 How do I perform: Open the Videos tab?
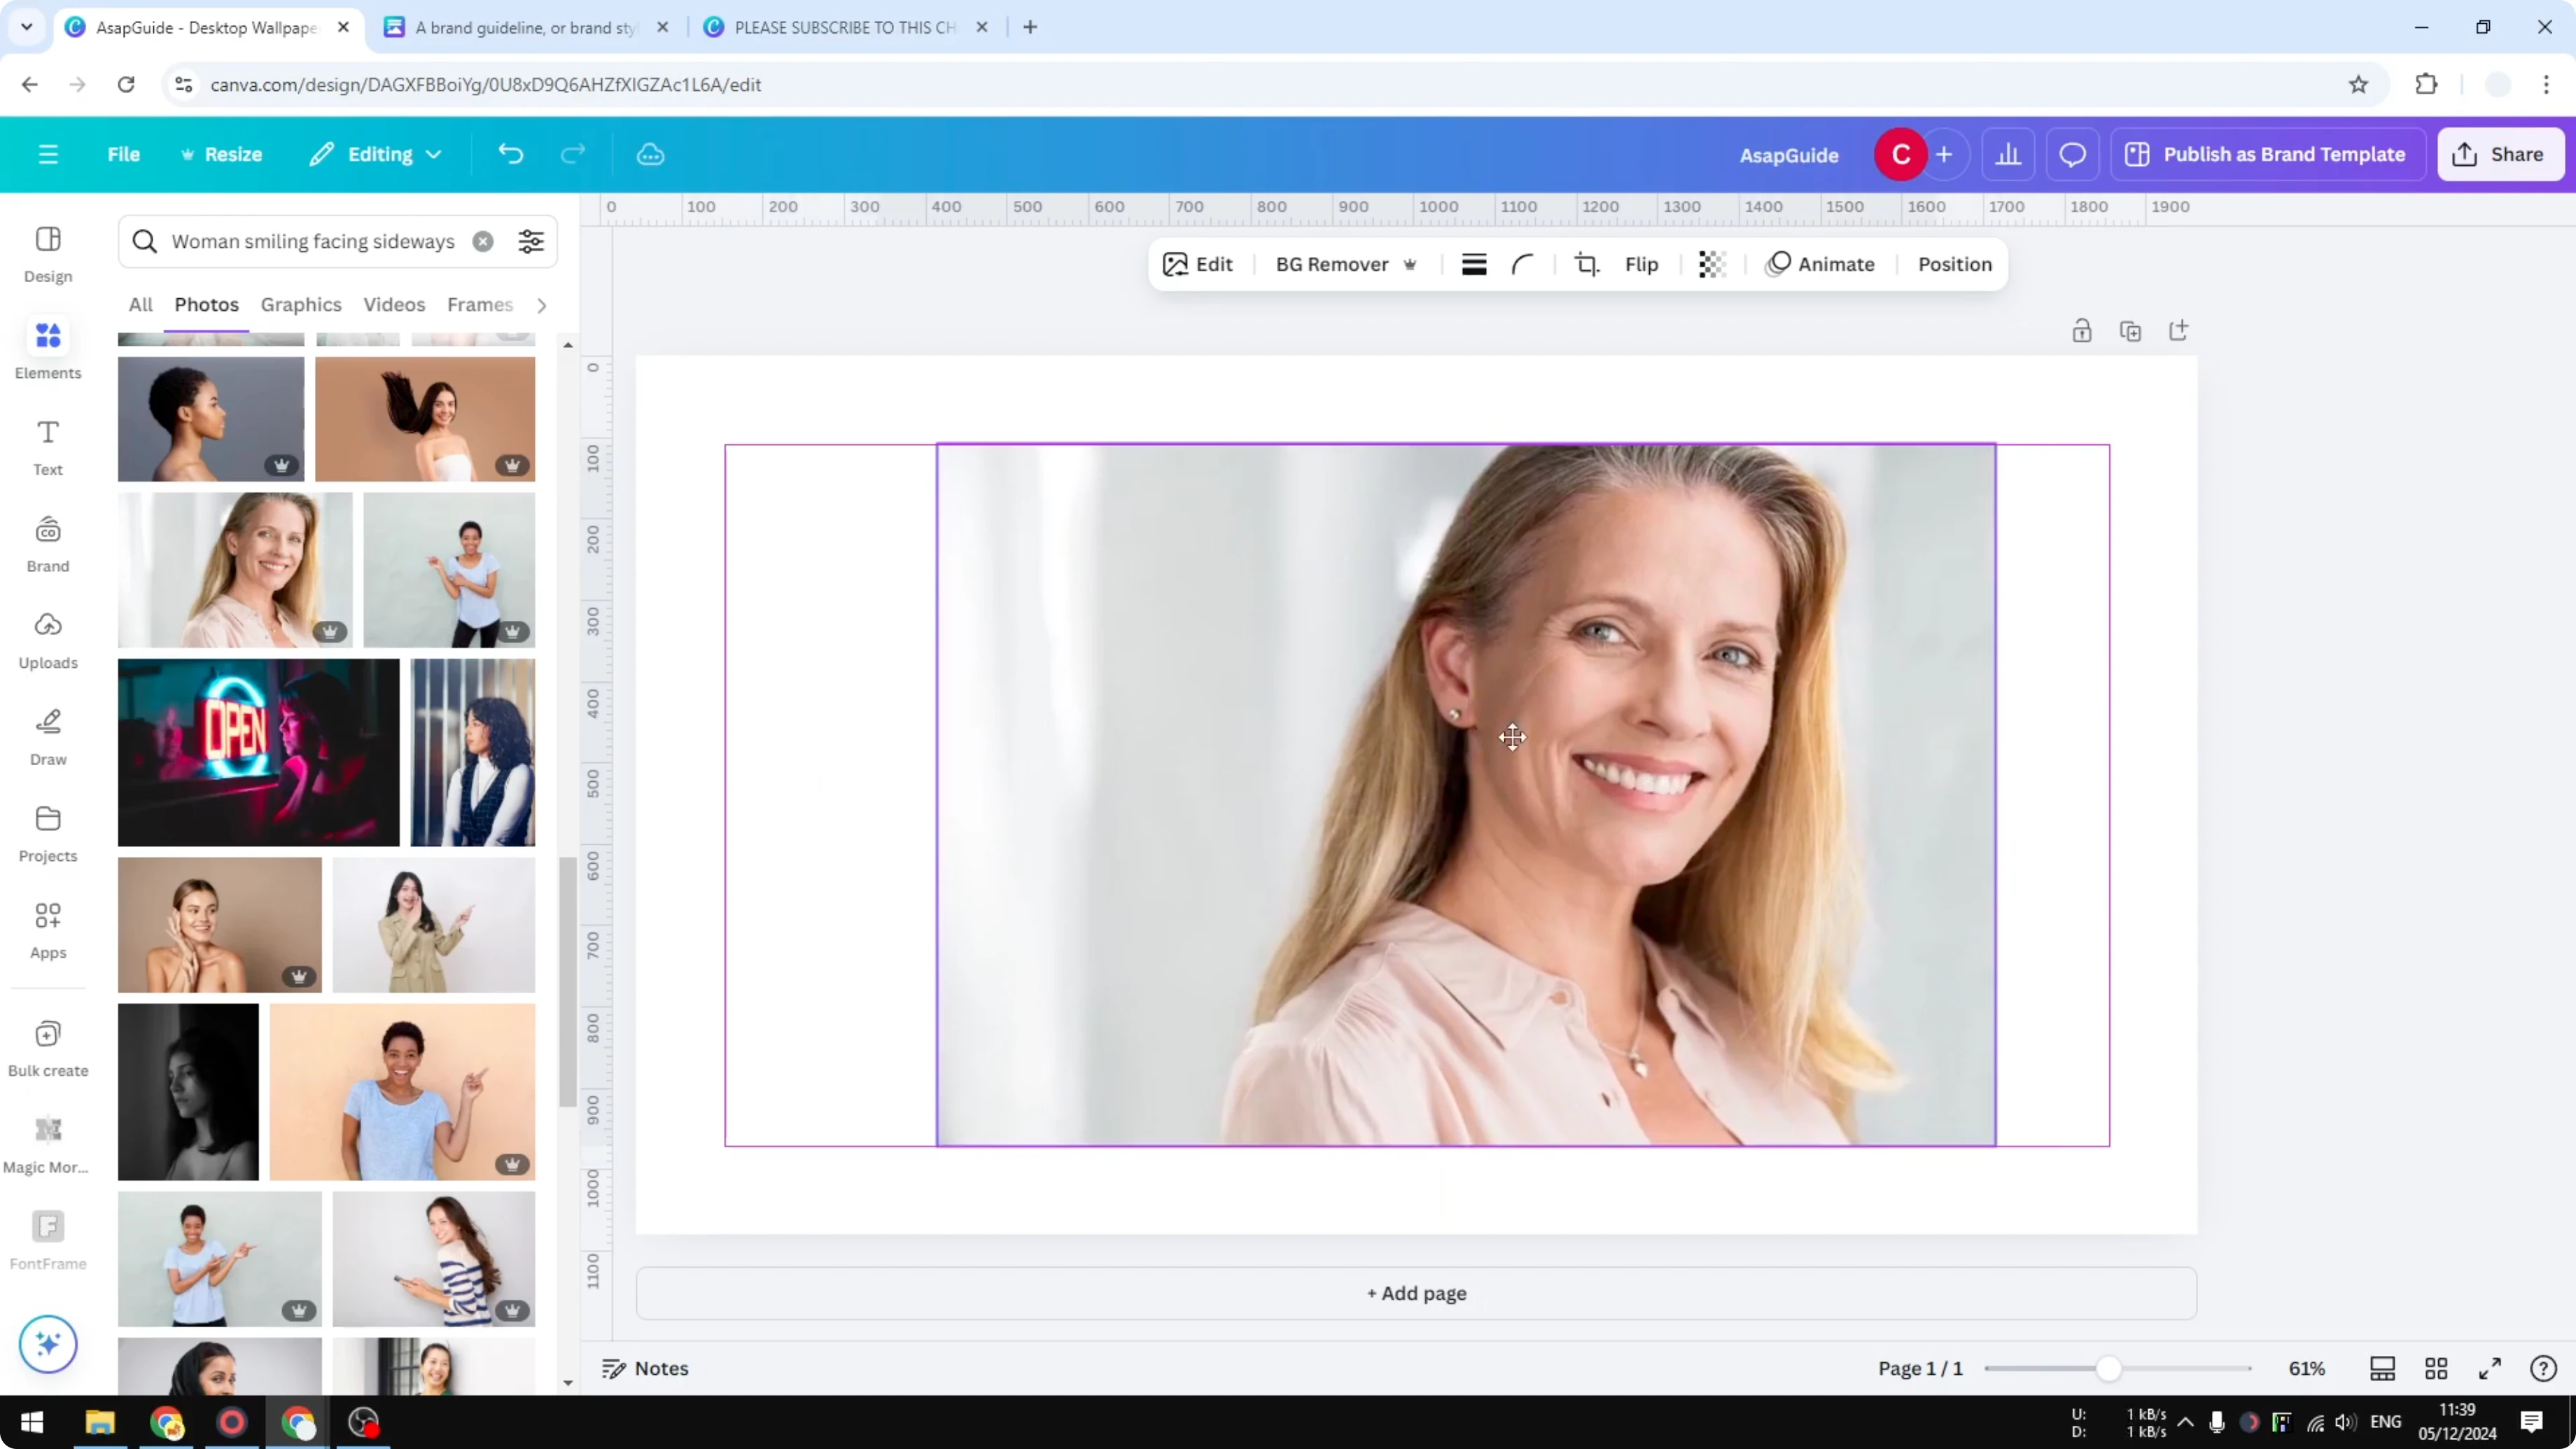394,305
